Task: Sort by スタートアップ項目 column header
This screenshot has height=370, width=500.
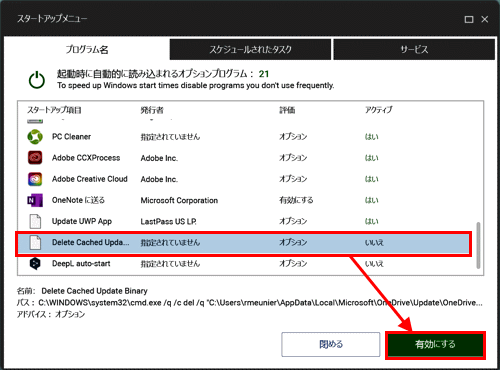Action: 54,110
